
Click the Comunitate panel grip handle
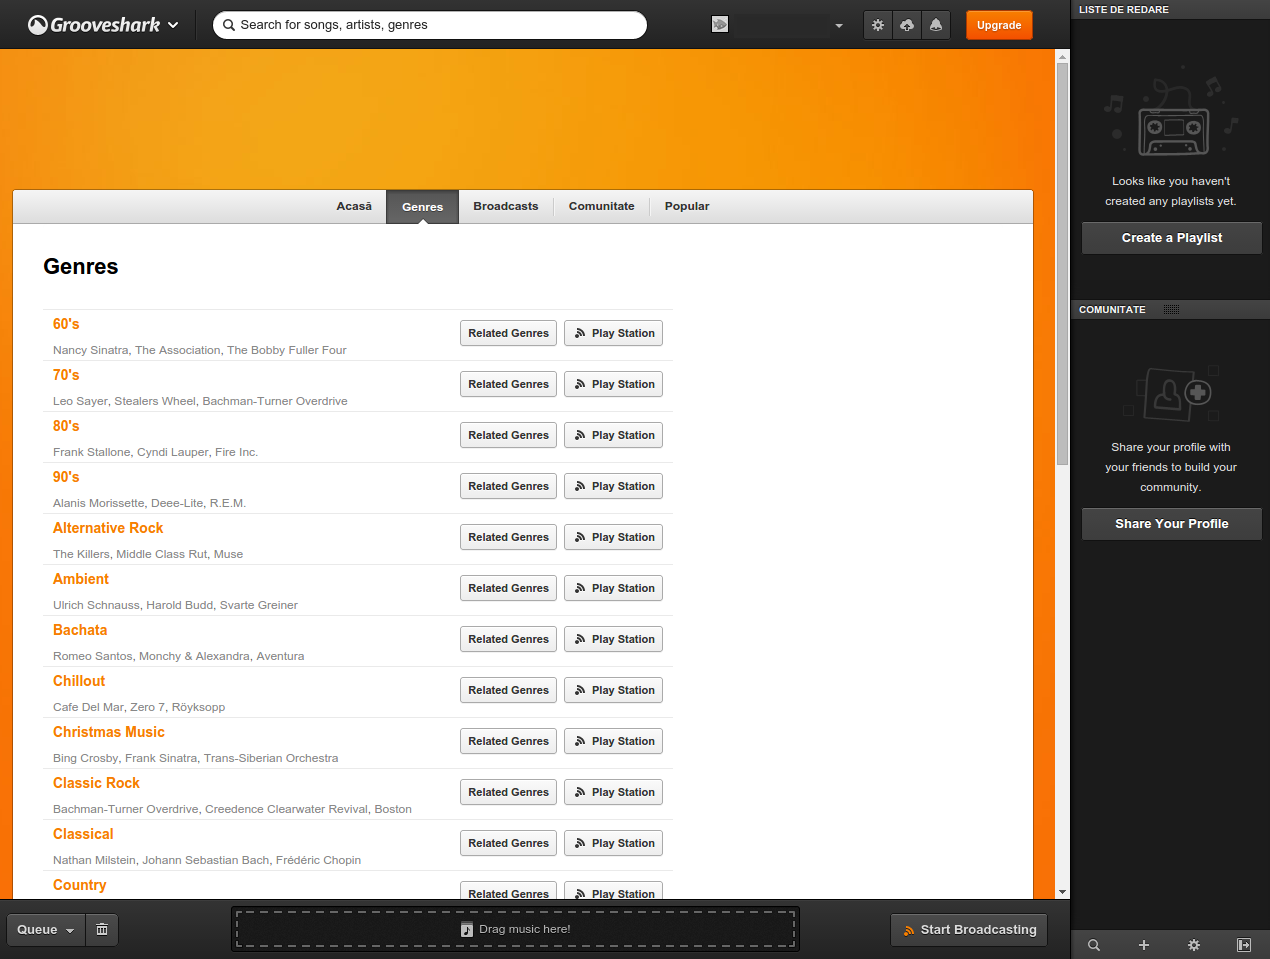click(1172, 309)
